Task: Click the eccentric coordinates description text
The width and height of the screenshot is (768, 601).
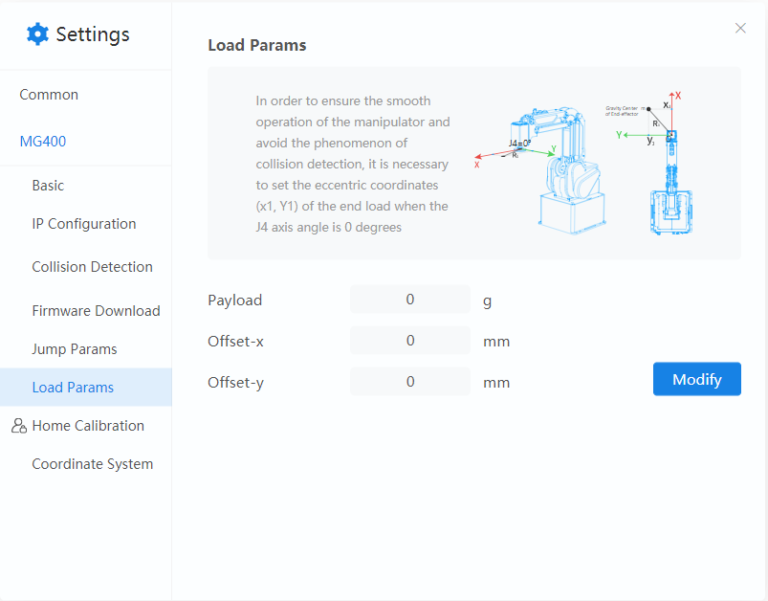Action: point(352,164)
